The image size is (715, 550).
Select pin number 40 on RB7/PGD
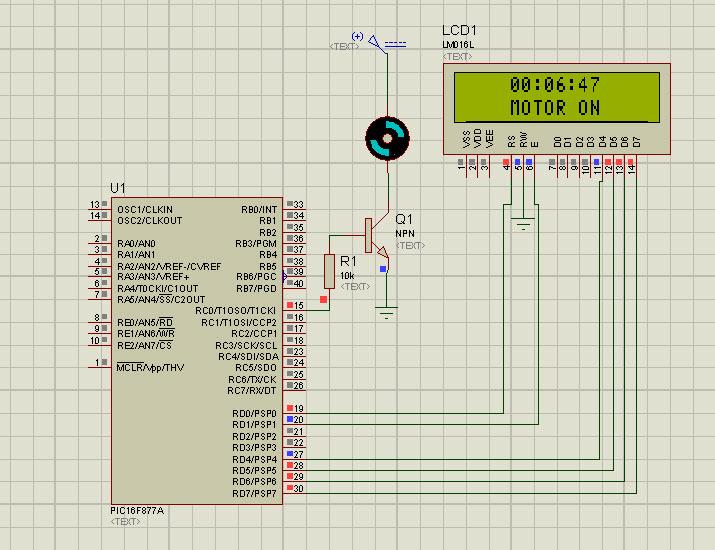coord(299,284)
